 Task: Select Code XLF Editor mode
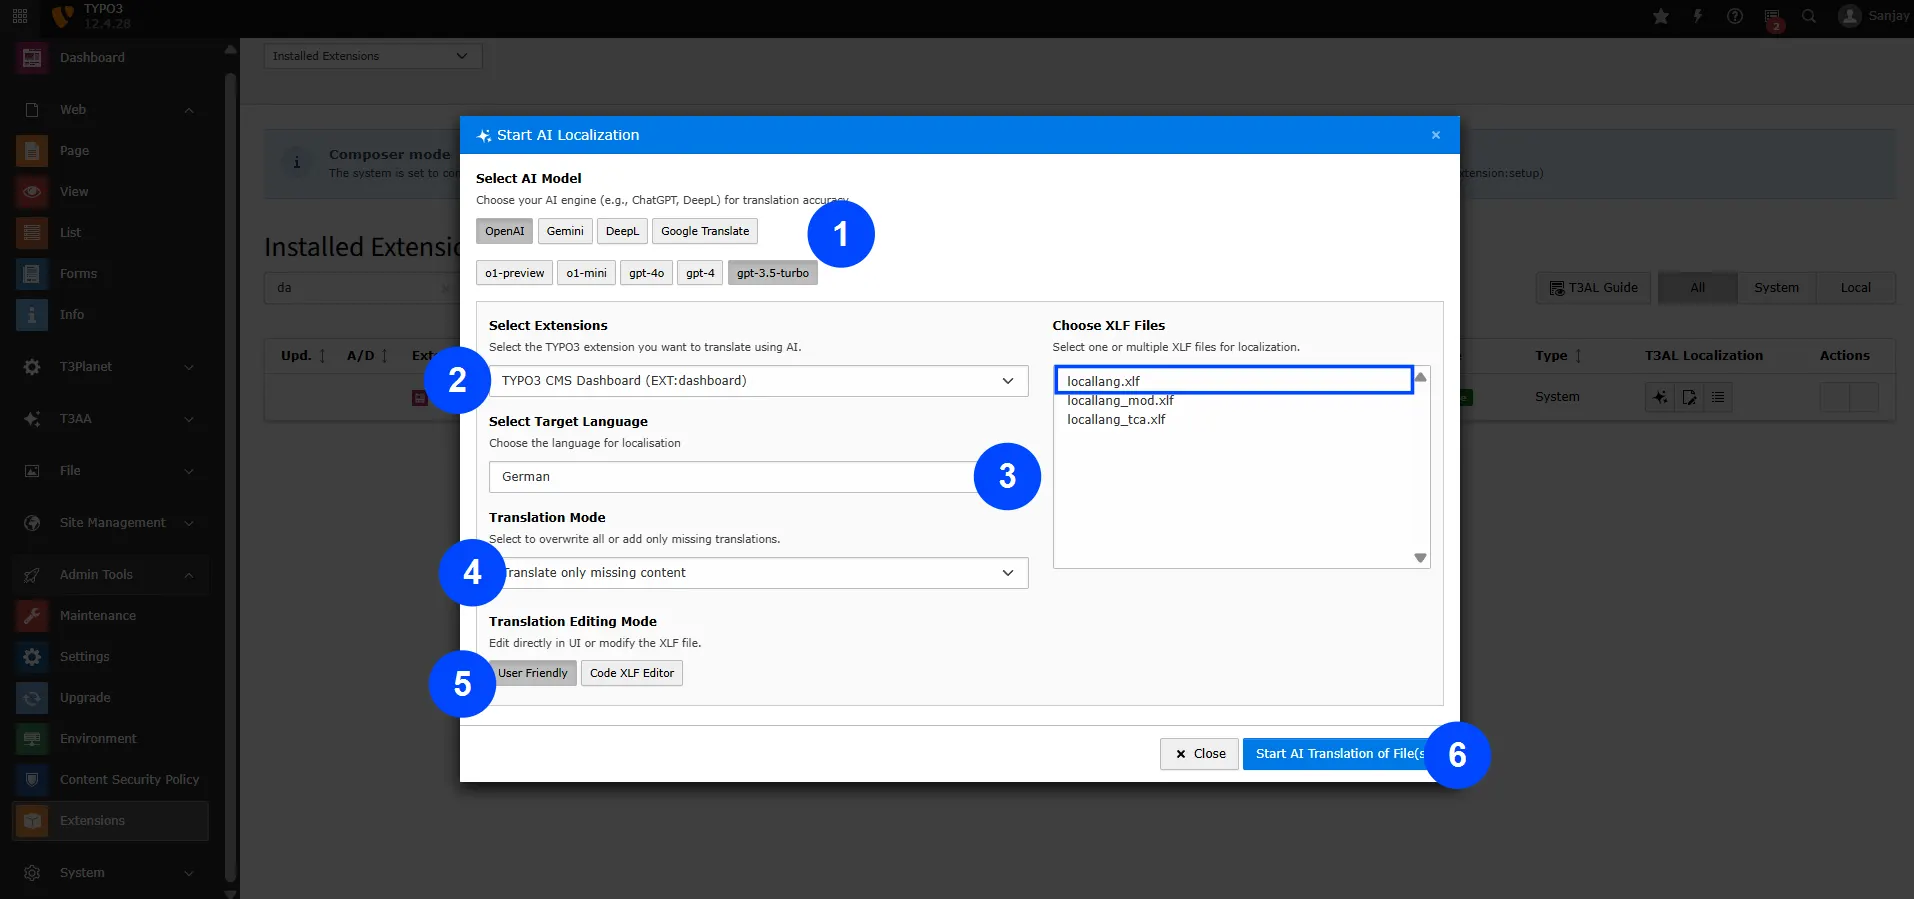632,673
